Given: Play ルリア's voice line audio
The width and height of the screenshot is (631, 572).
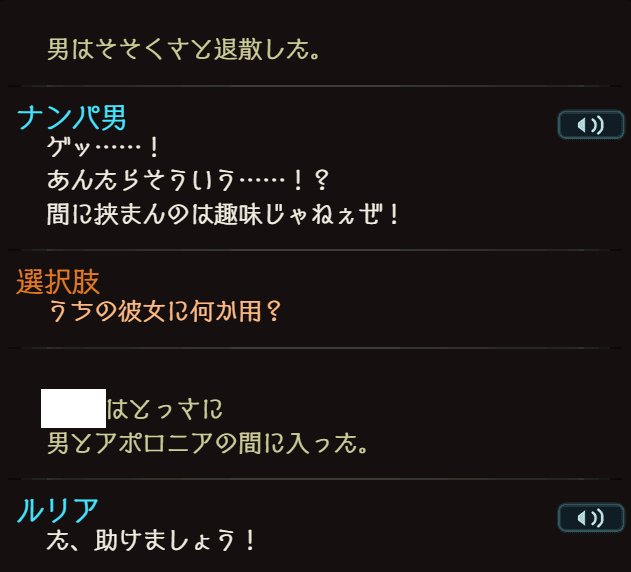Looking at the screenshot, I should coord(590,517).
